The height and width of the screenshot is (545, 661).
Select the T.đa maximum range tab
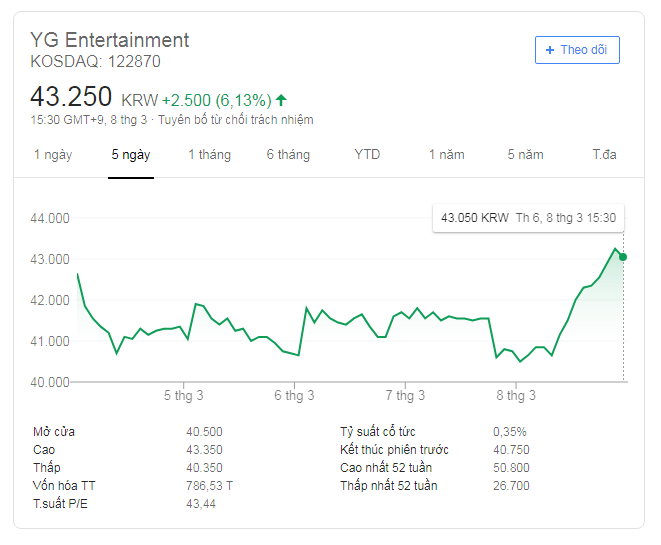[604, 155]
